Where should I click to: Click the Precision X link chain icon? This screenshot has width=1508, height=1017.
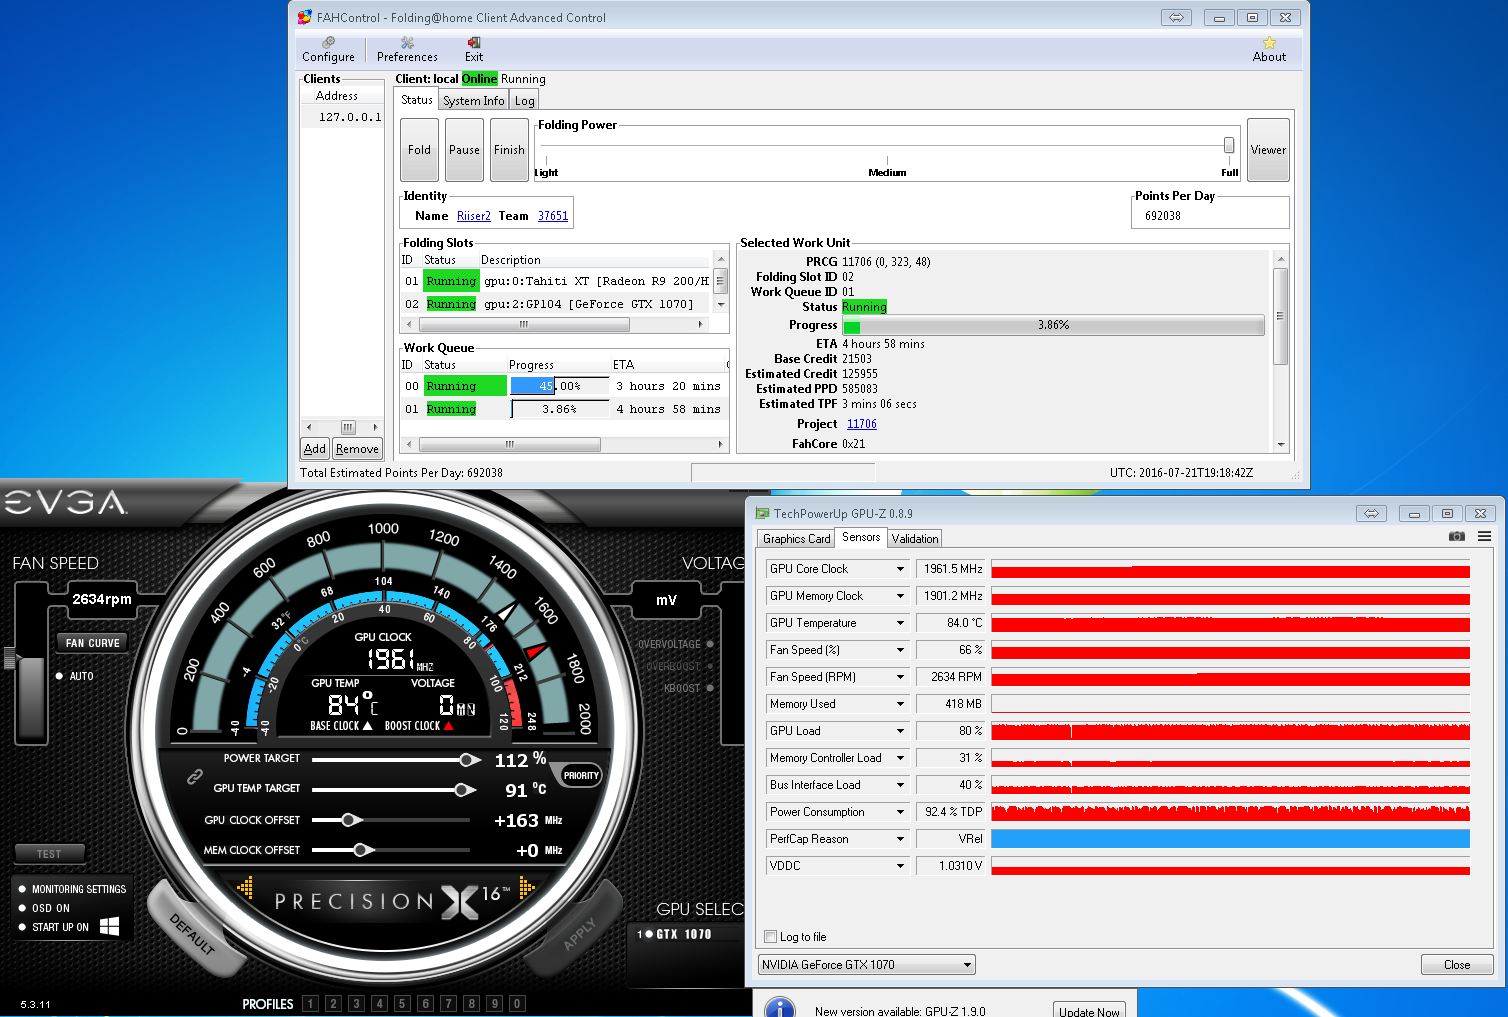point(196,776)
